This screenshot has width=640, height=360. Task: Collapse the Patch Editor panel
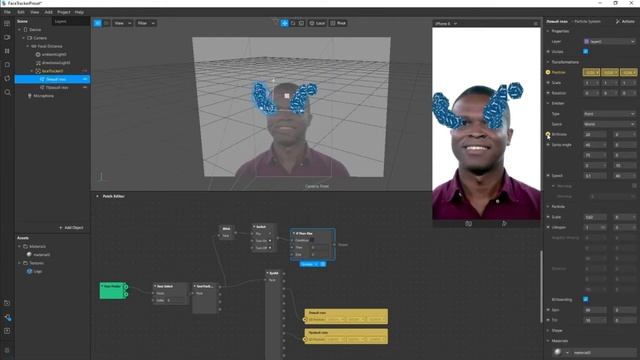coord(97,196)
